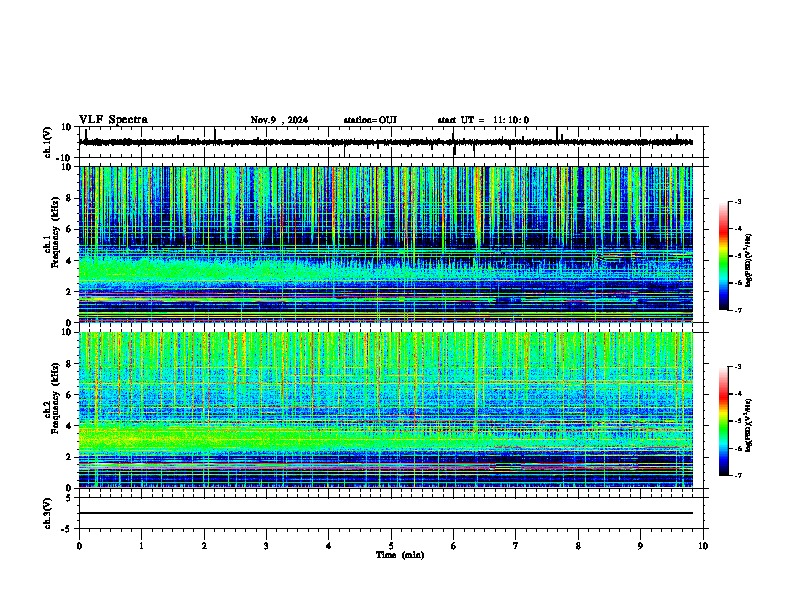Click the "10" minute tick on time axis
Image resolution: width=792 pixels, height=612 pixels.
pyautogui.click(x=703, y=546)
